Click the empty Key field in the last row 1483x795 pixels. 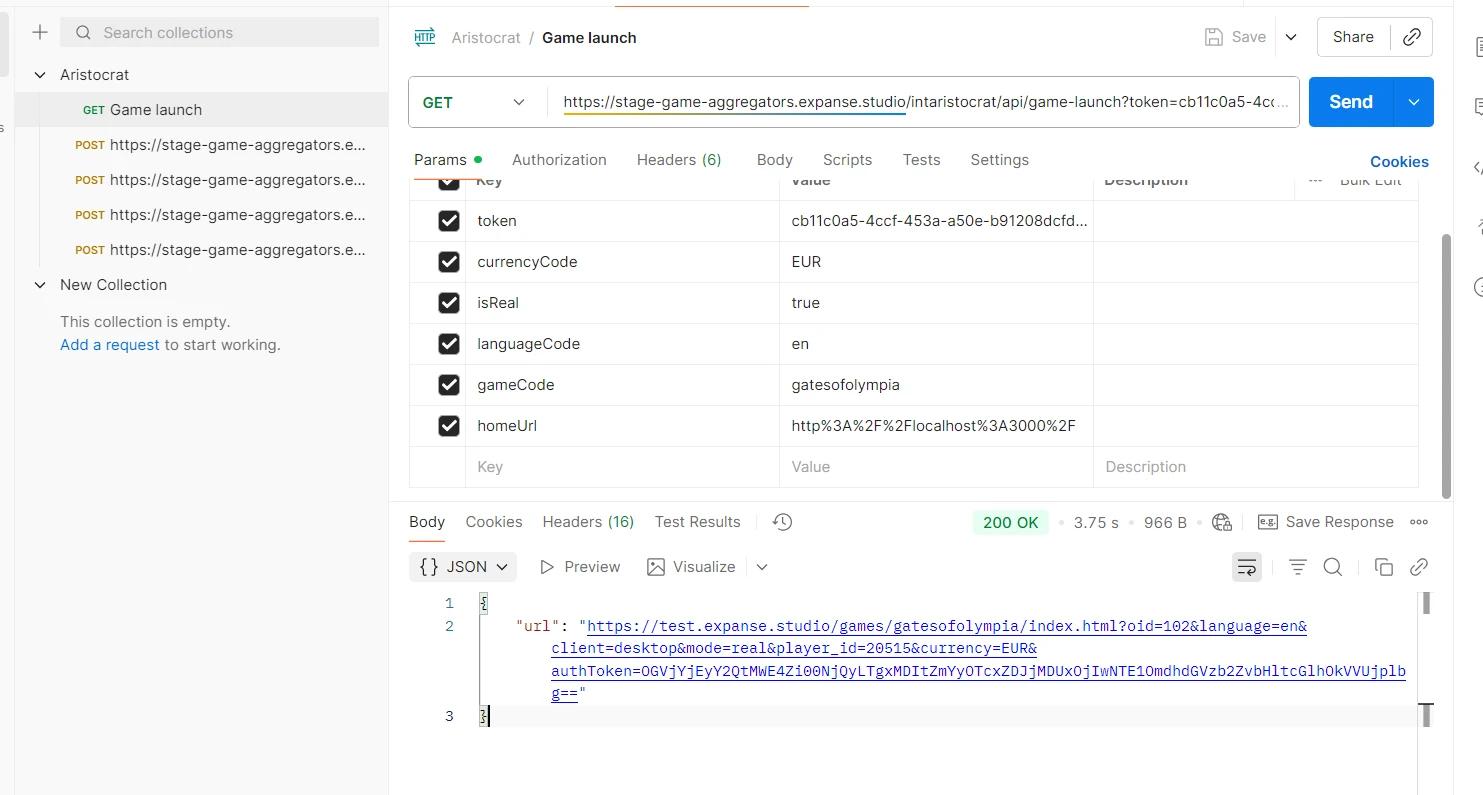pyautogui.click(x=622, y=467)
